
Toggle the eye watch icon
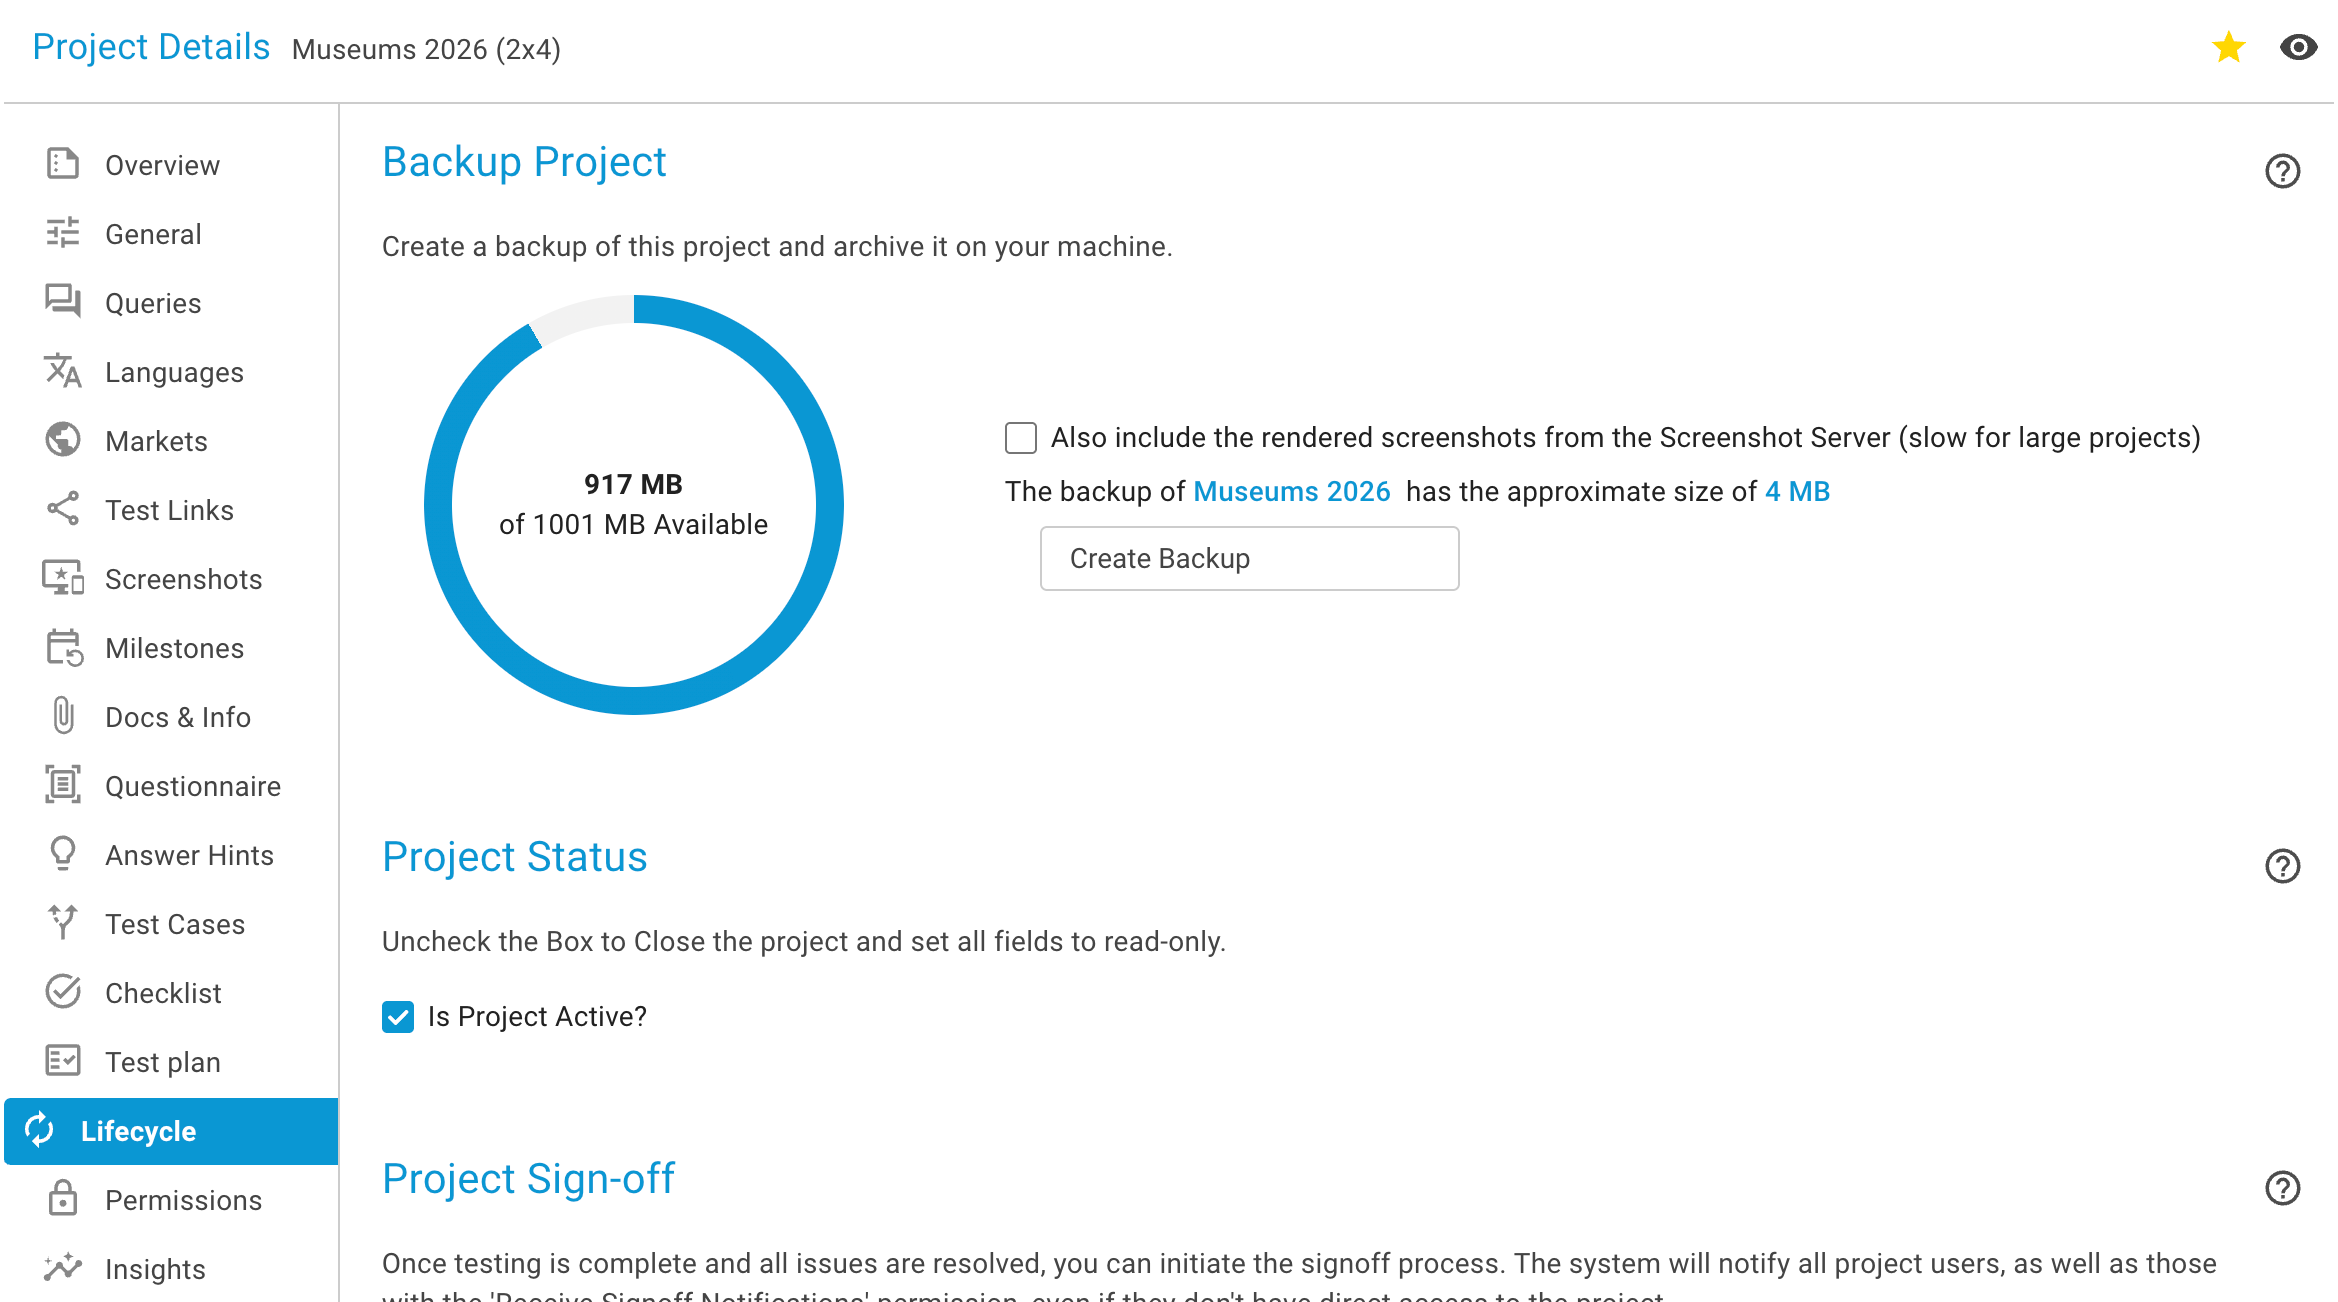(2298, 47)
